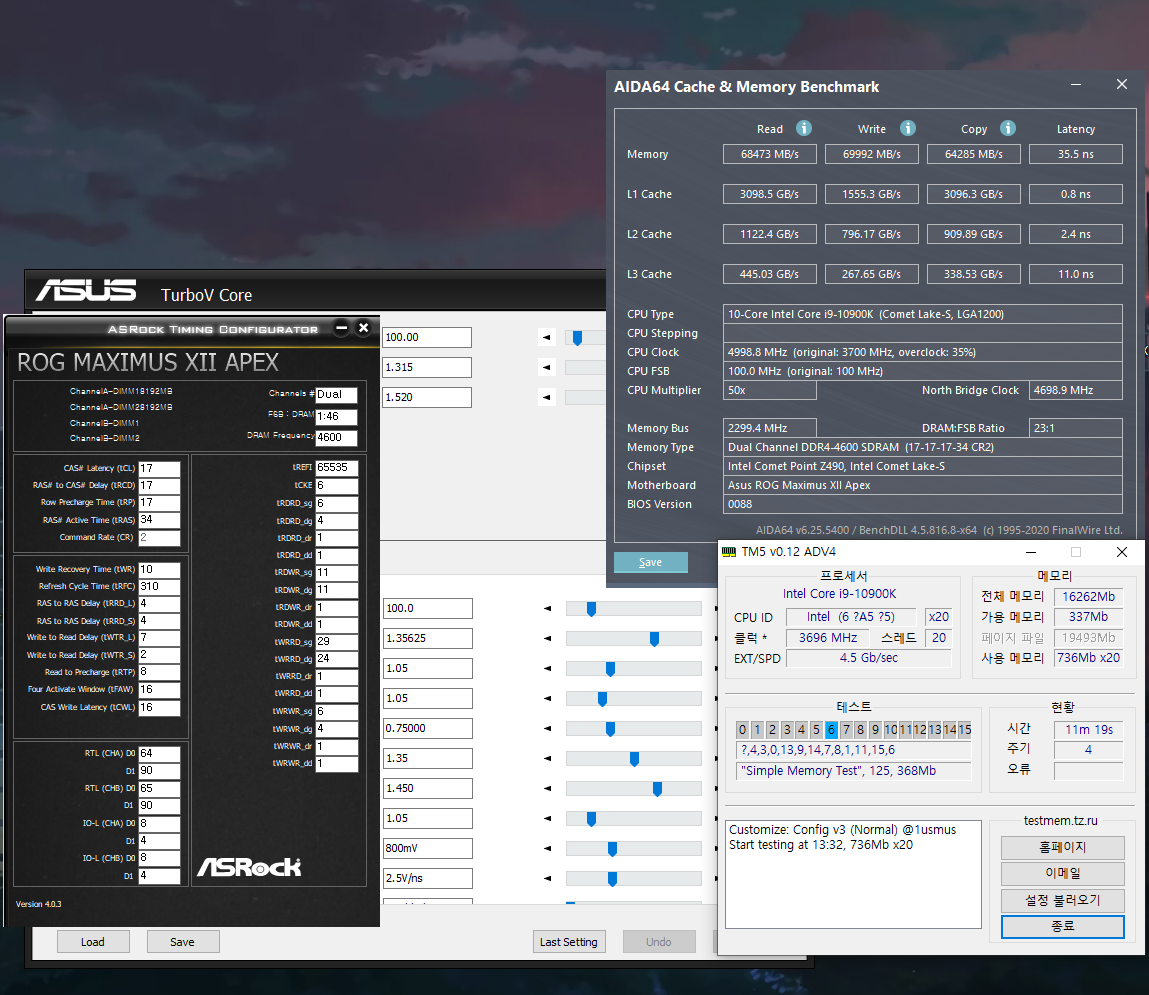Click the 홈페이지 button in TM5
Image resolution: width=1149 pixels, height=995 pixels.
(1063, 848)
